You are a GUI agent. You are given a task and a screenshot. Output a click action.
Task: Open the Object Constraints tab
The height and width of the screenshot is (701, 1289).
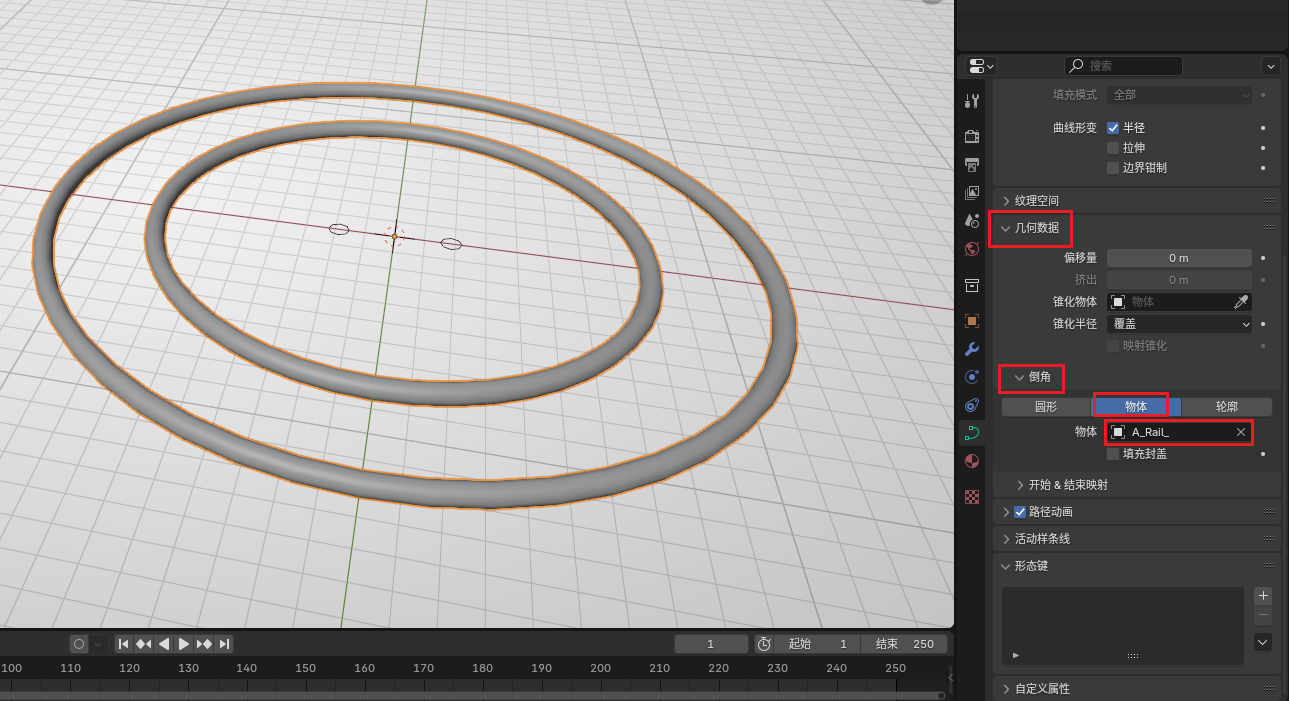tap(971, 405)
